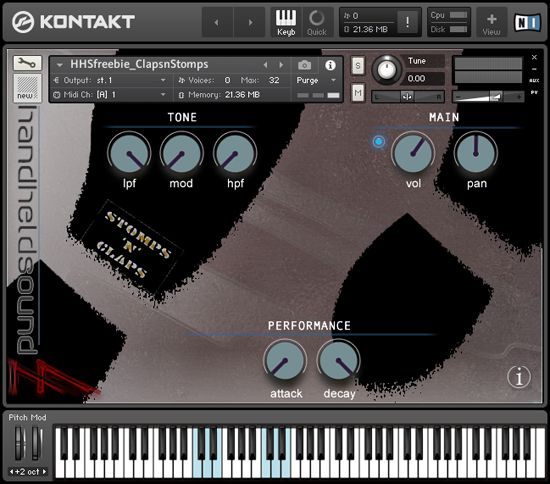
Task: Click the Kontakt logo
Action: (x=73, y=22)
